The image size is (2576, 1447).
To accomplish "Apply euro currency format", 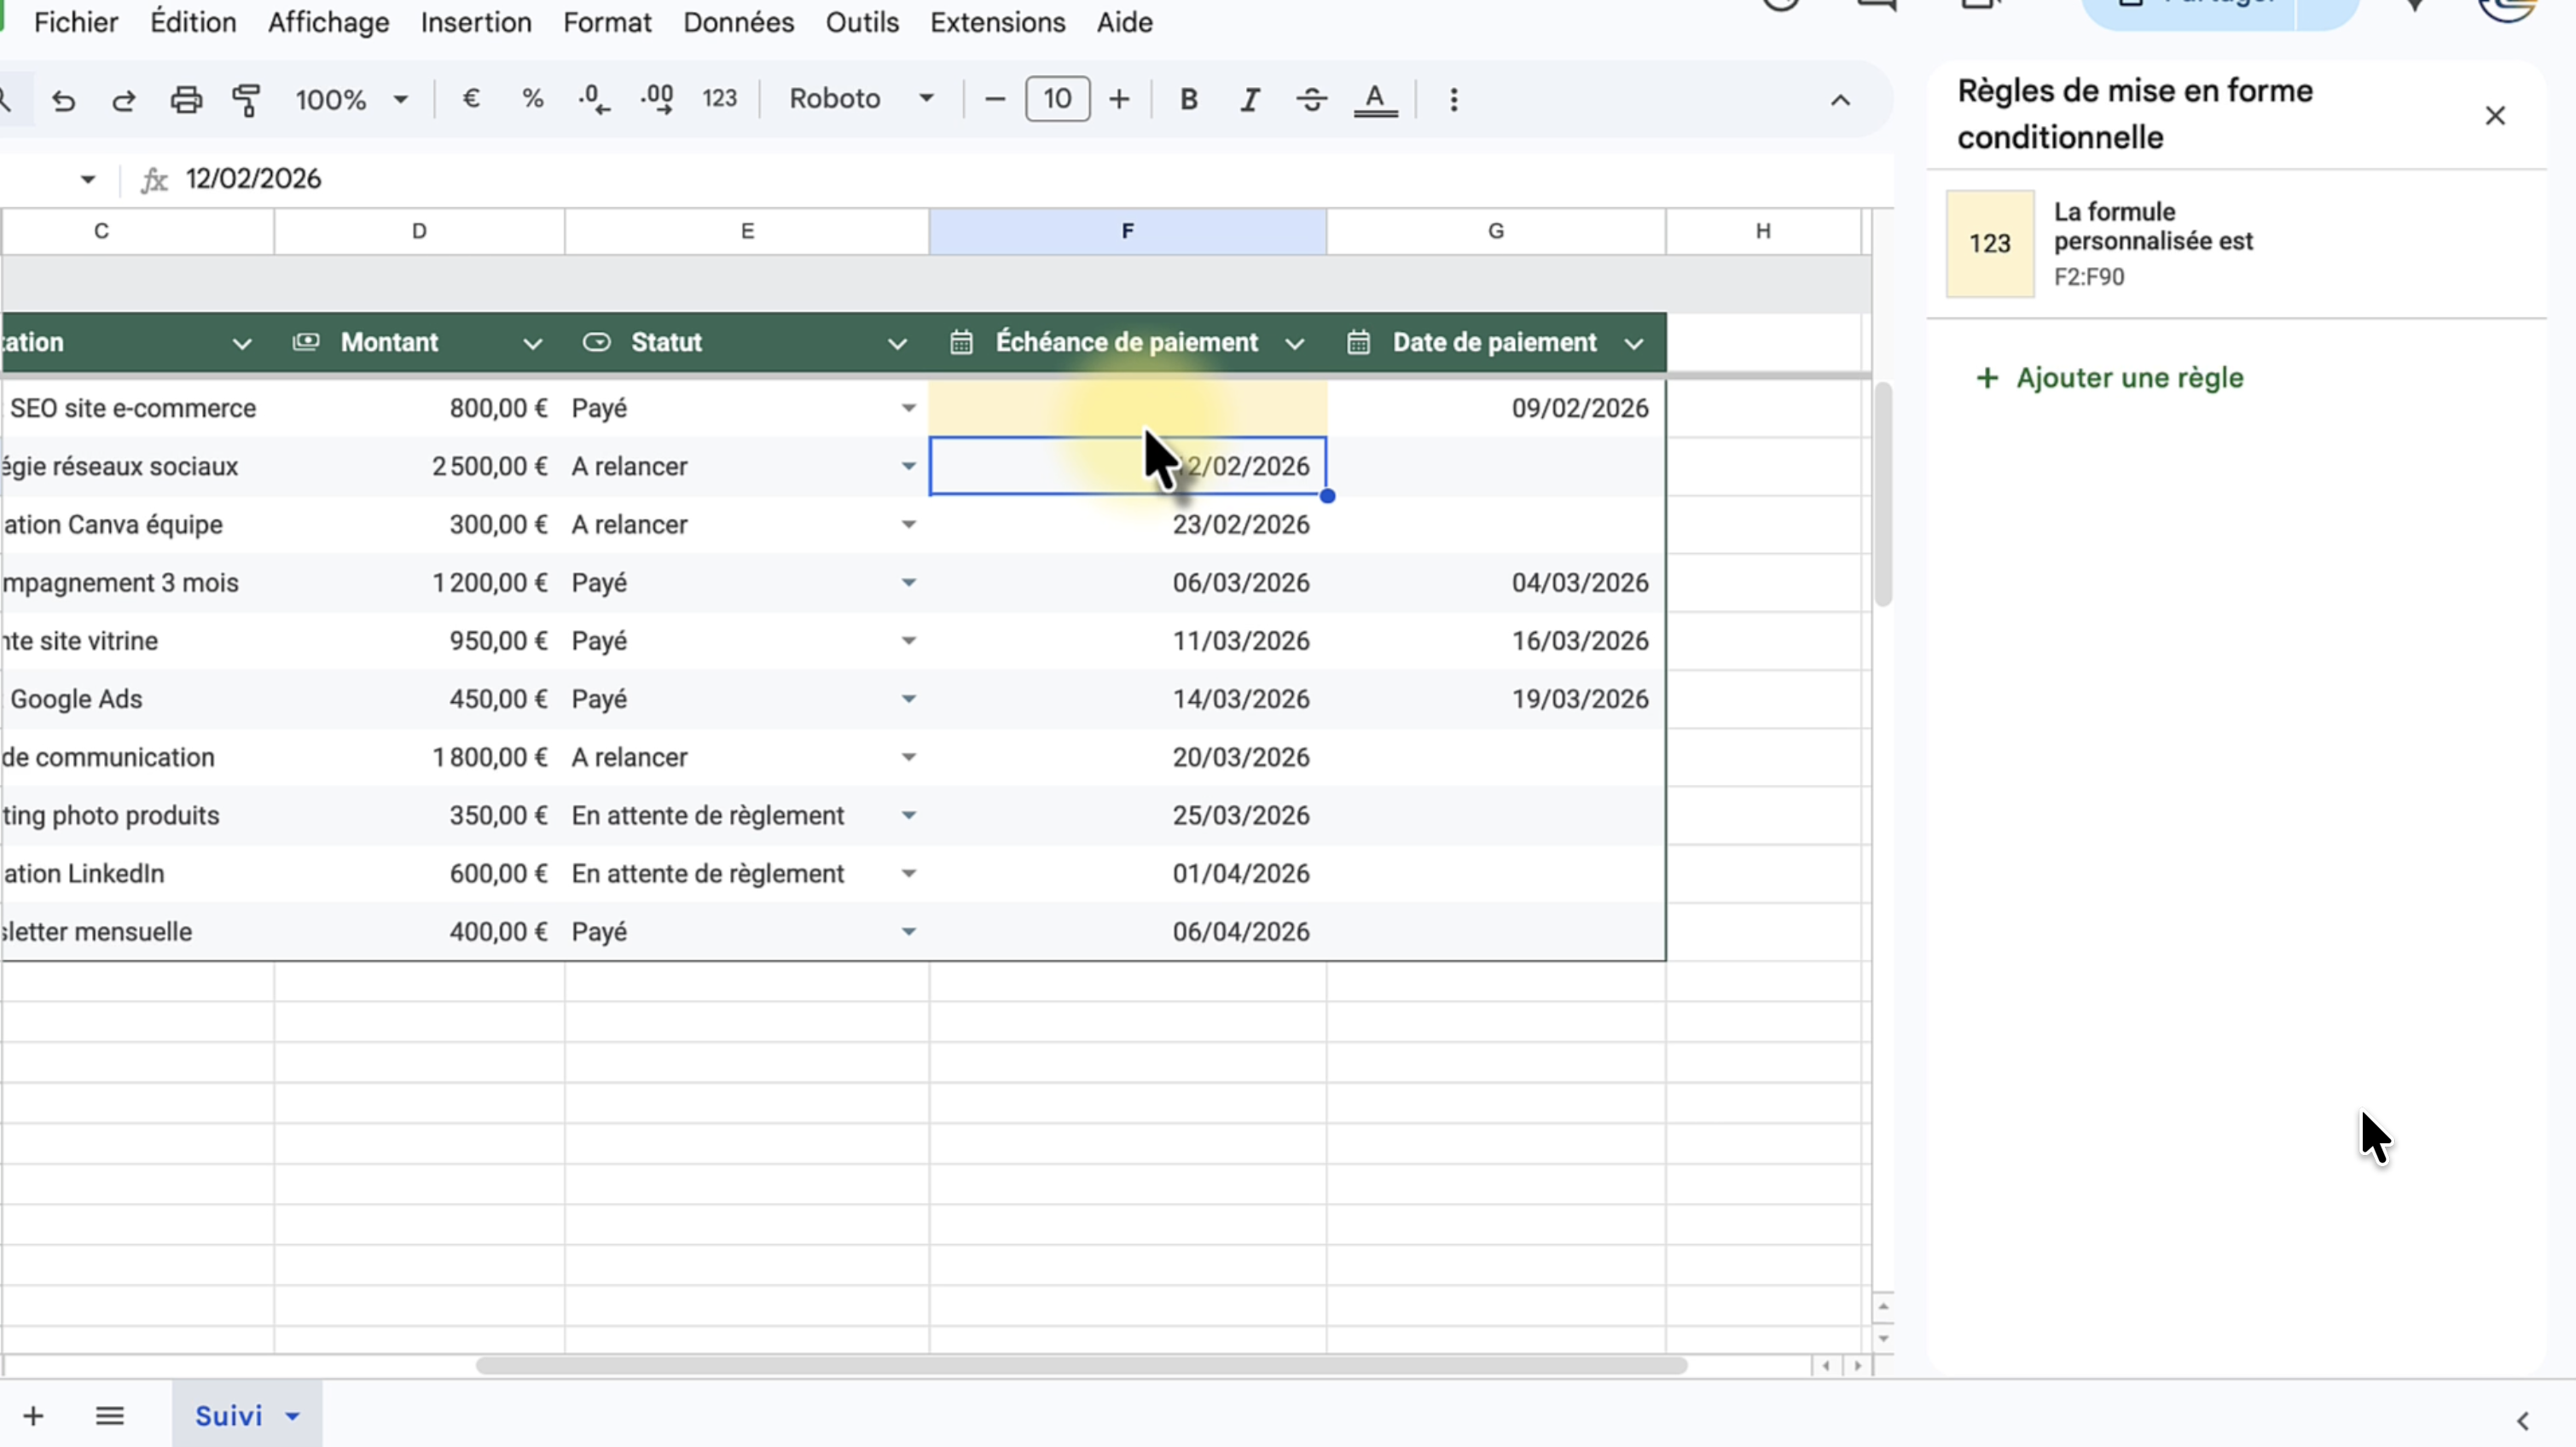I will click(471, 99).
